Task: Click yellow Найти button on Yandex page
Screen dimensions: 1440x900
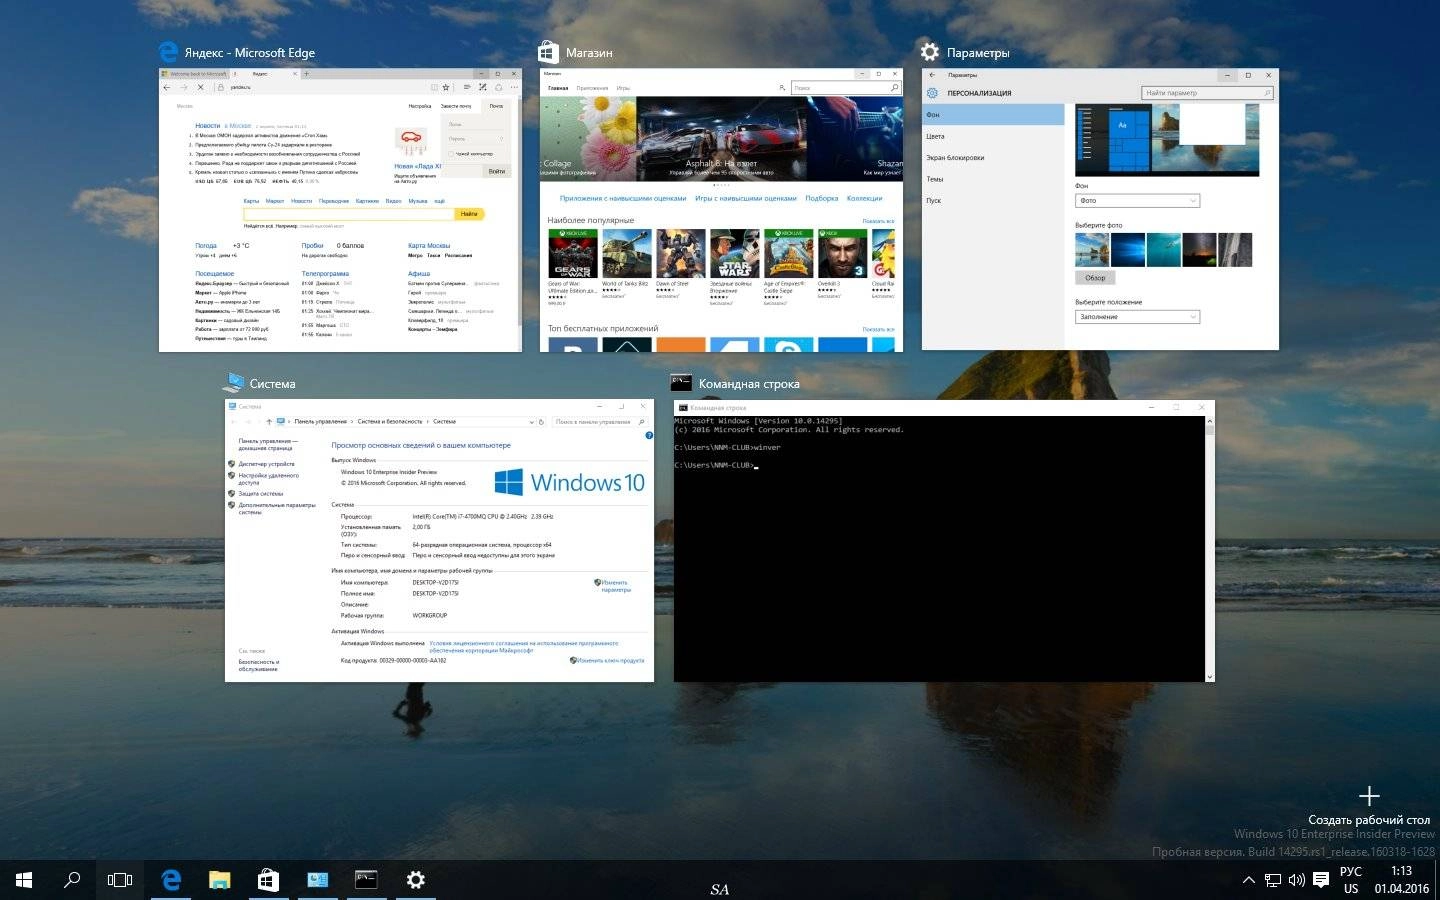Action: tap(469, 214)
